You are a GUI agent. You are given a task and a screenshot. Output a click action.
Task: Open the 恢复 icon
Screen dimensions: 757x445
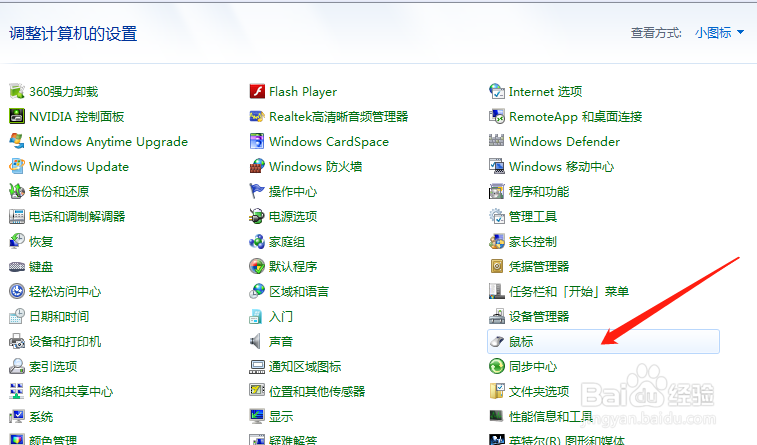click(17, 241)
